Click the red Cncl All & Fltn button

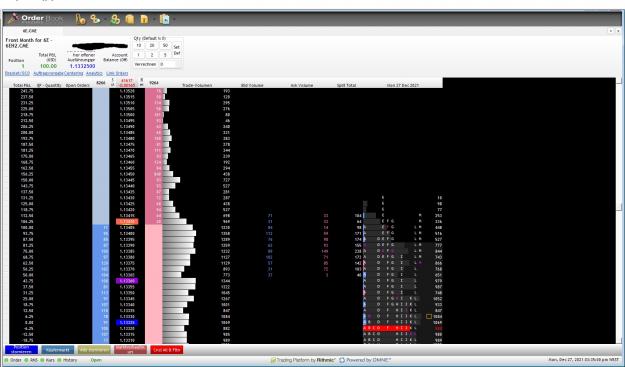(x=167, y=350)
